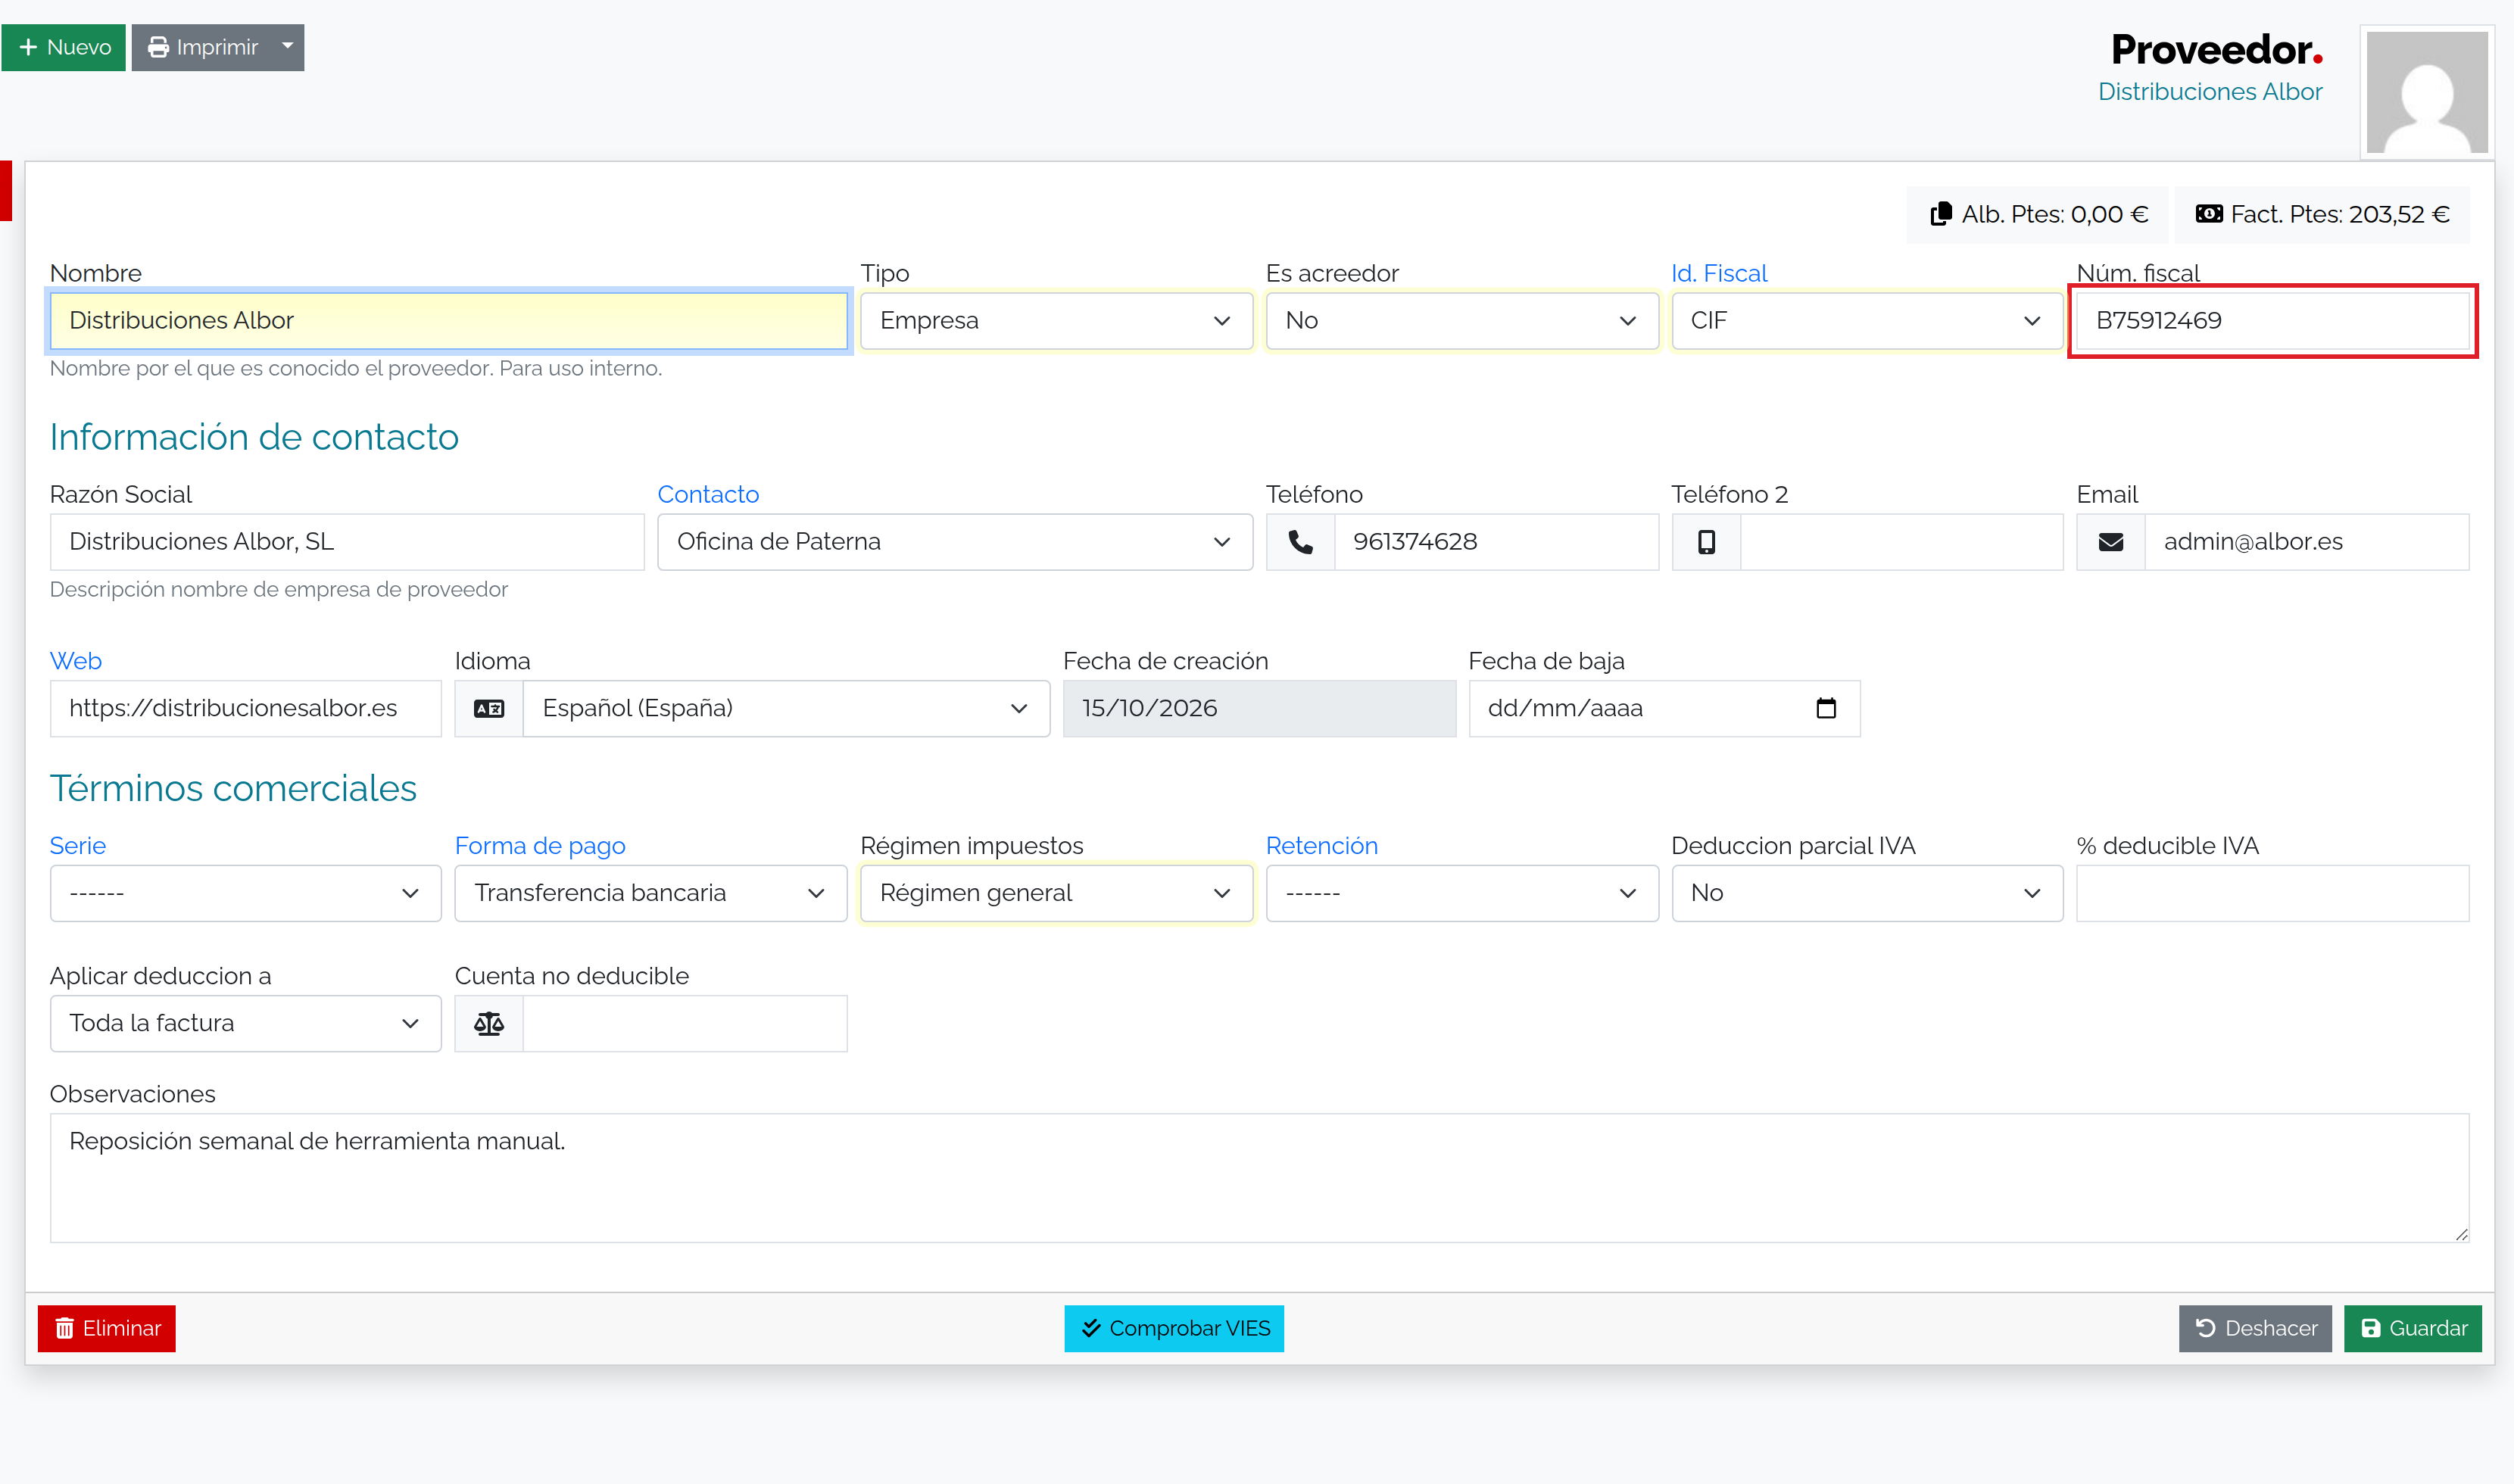Follow the Web label link
The width and height of the screenshot is (2514, 1484).
[x=76, y=662]
